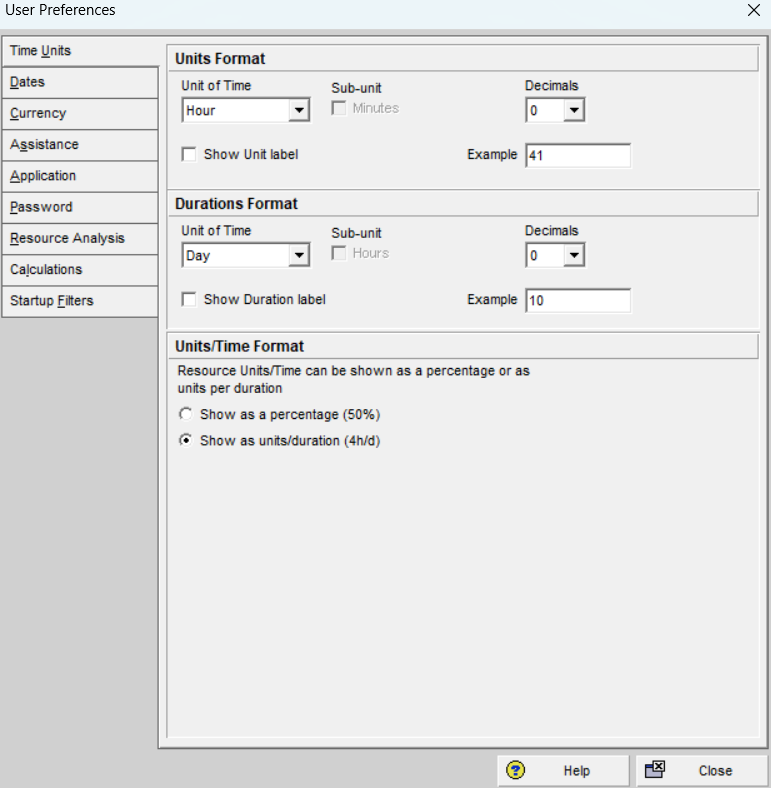
Task: Open the Currency tab
Action: tap(80, 114)
